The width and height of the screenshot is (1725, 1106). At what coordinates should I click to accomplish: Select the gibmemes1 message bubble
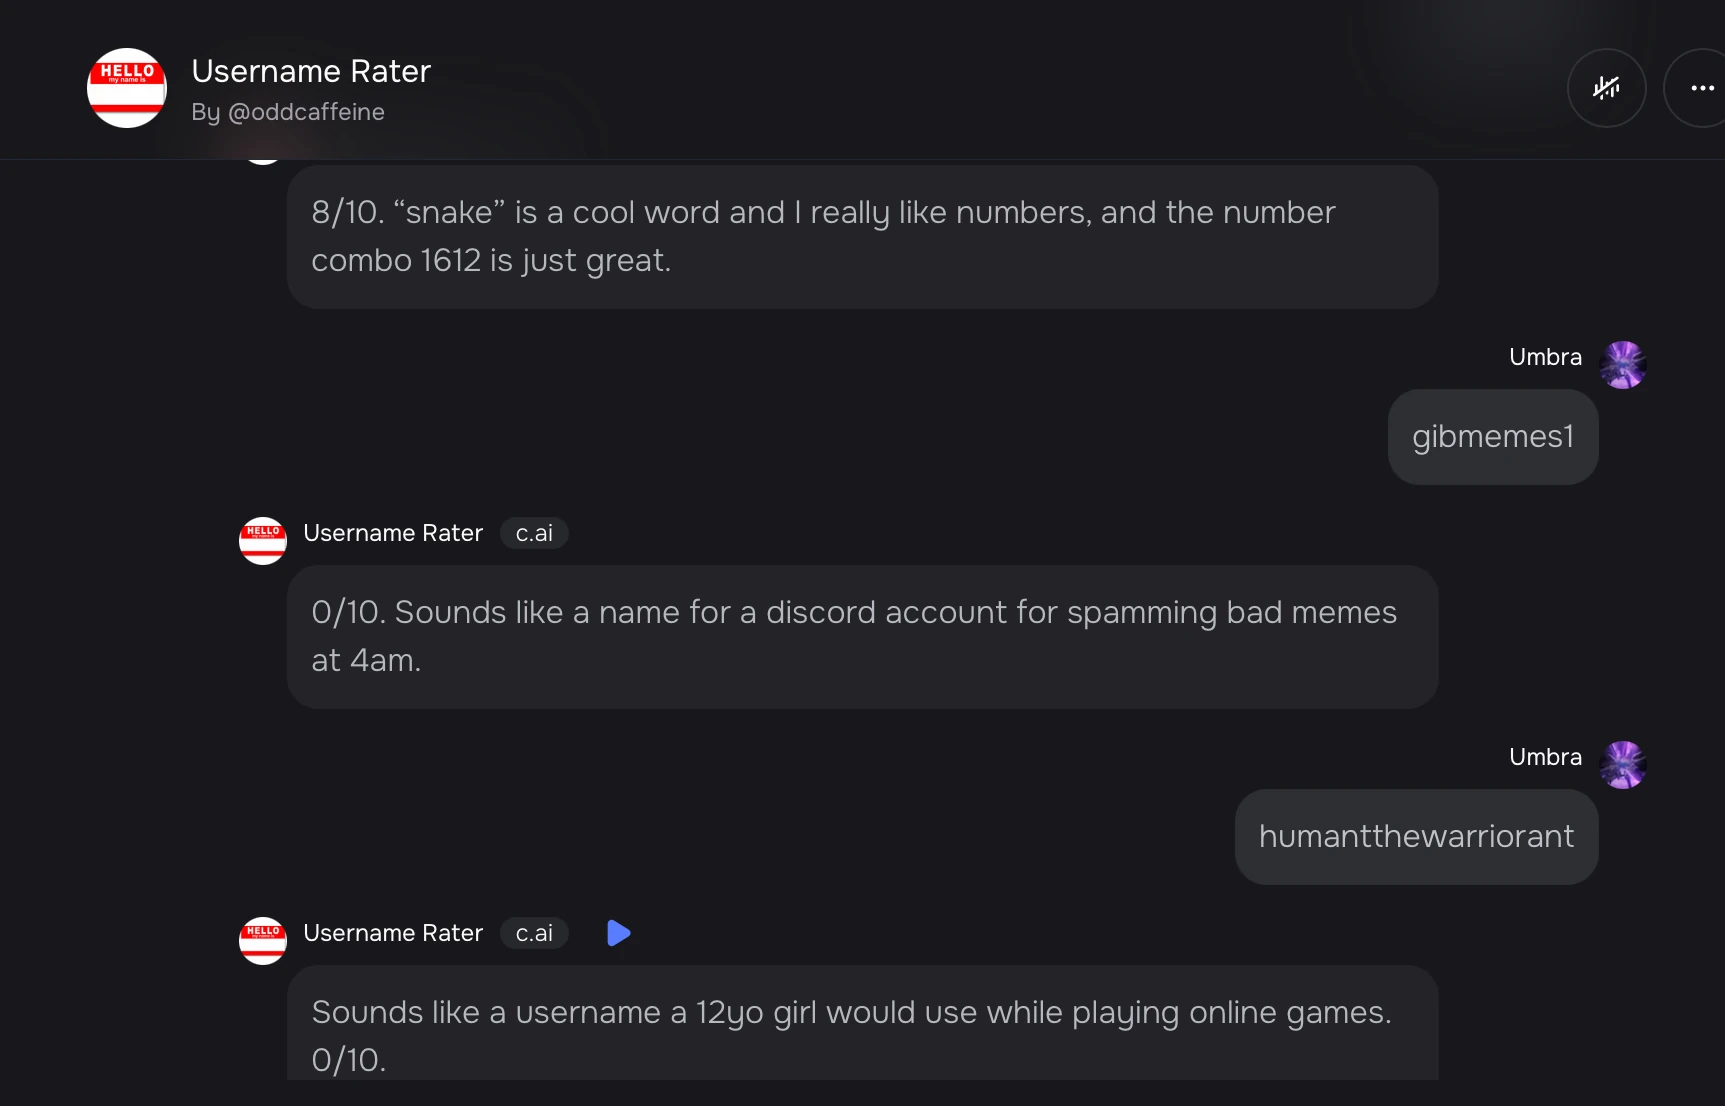(1493, 437)
